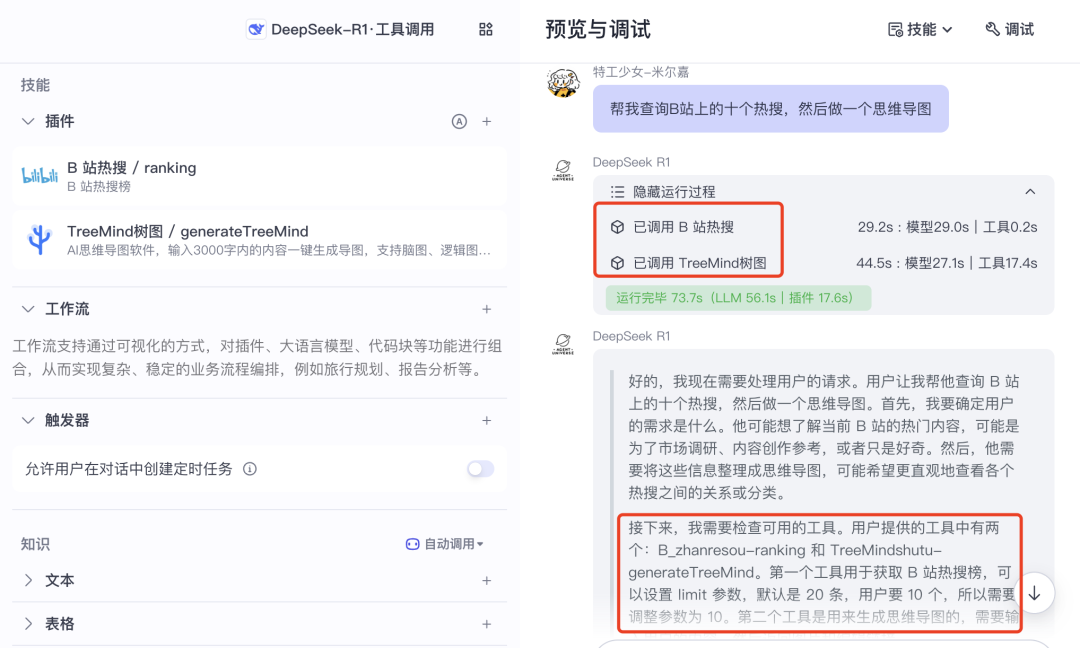Screen dimensions: 1080x648
Task: Collapse the 工作流 section chevron
Action: (28, 309)
